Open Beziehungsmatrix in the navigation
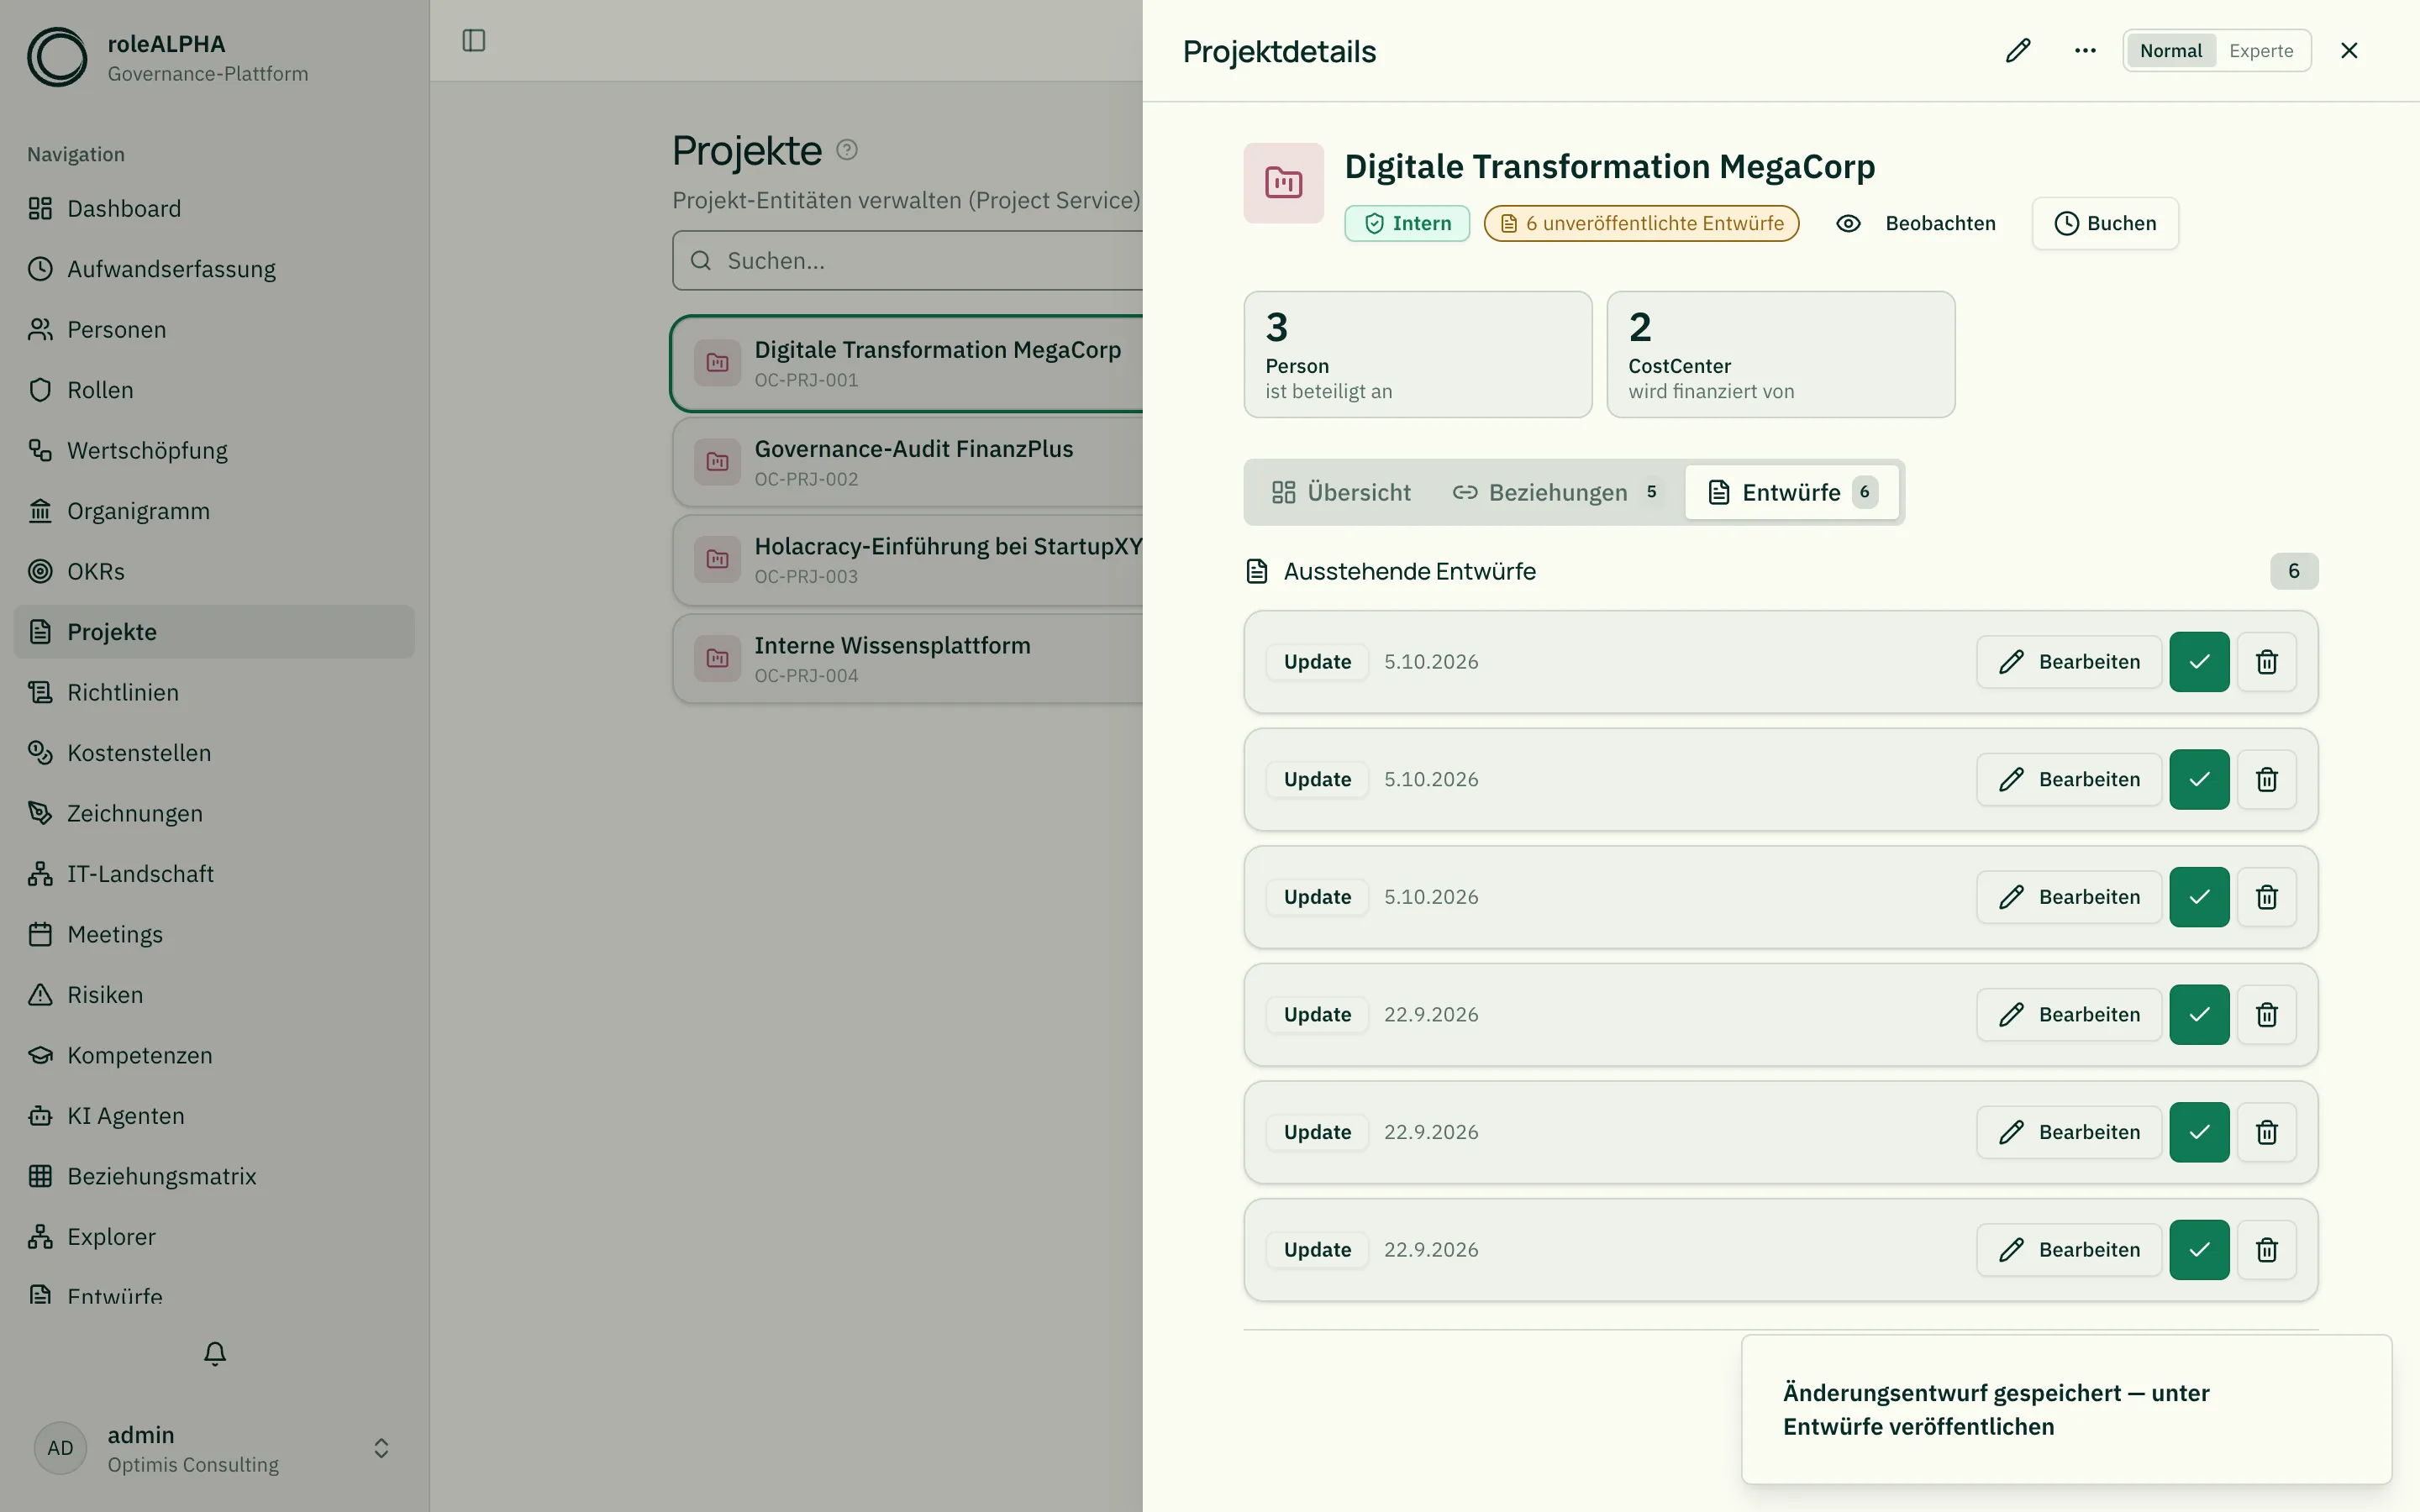Screen dimensions: 2420x1512 point(214,1177)
